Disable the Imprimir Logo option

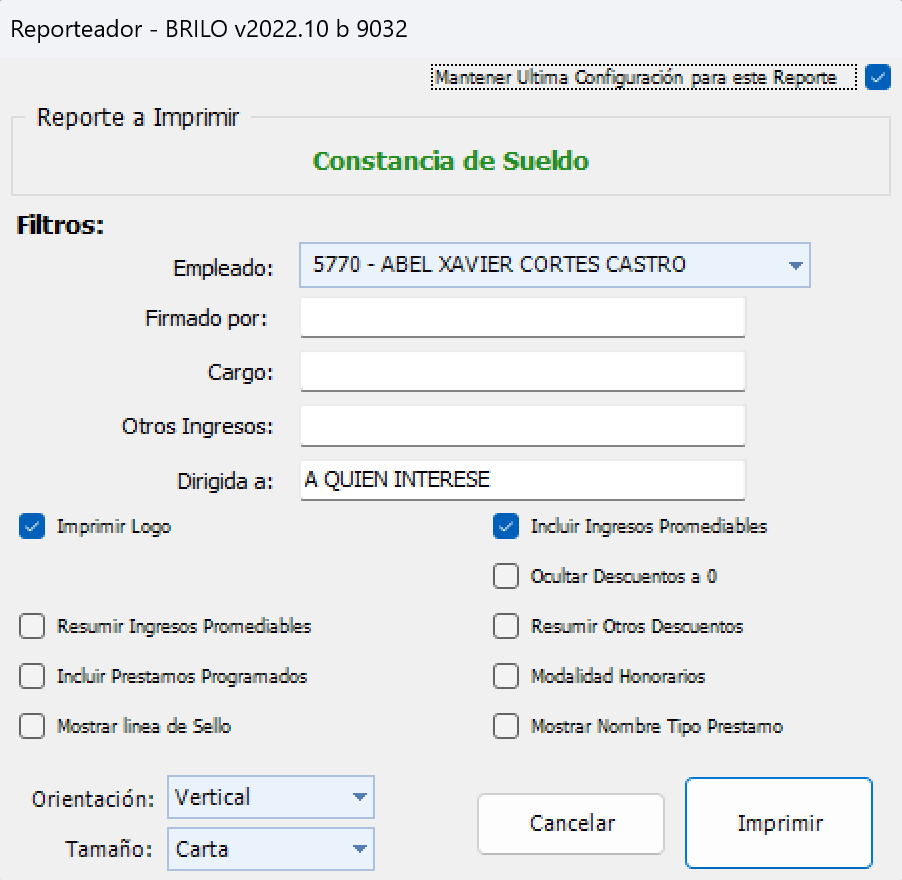point(31,525)
